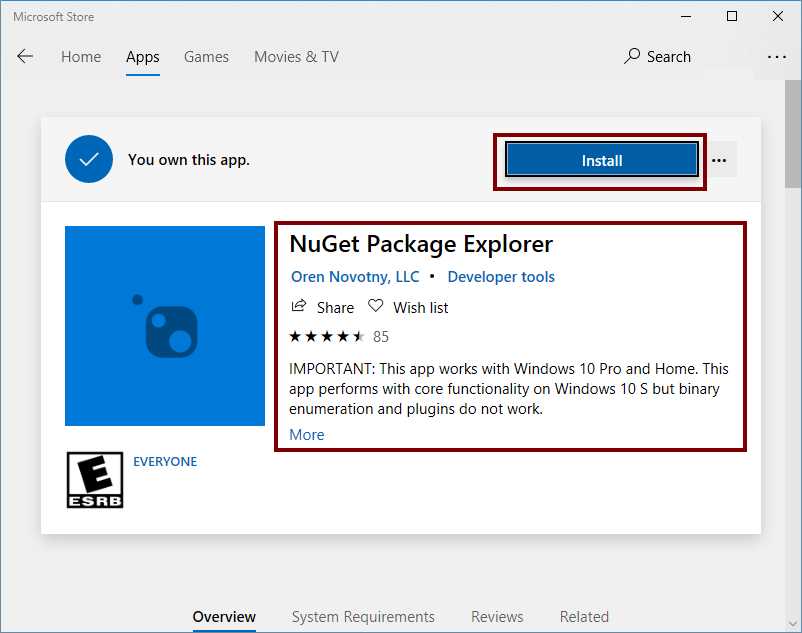
Task: Open the System Requirements tab
Action: (x=362, y=617)
